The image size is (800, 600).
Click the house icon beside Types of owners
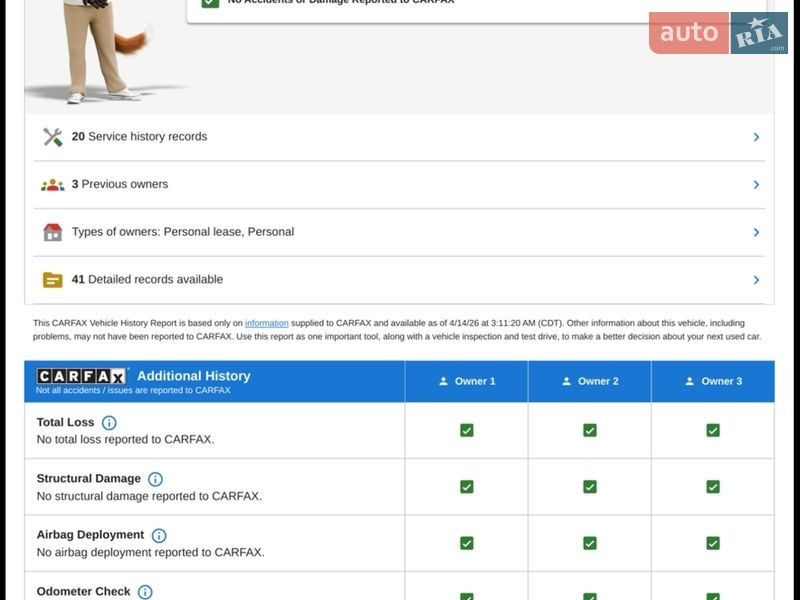(53, 232)
